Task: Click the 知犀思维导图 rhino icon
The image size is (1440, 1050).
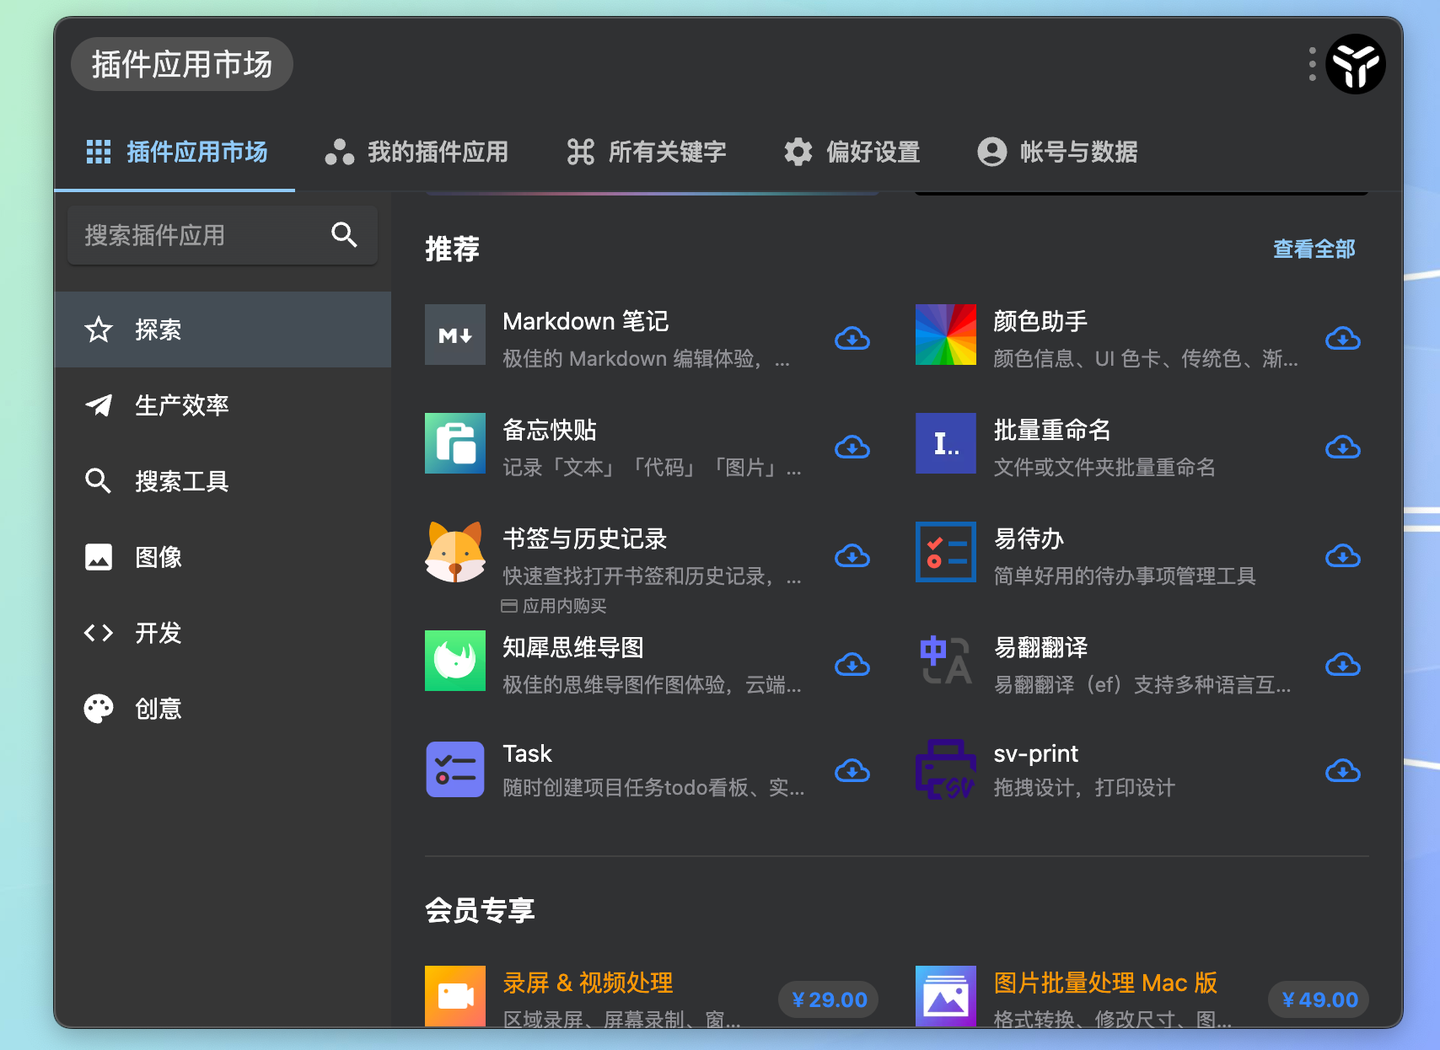Action: tap(455, 661)
